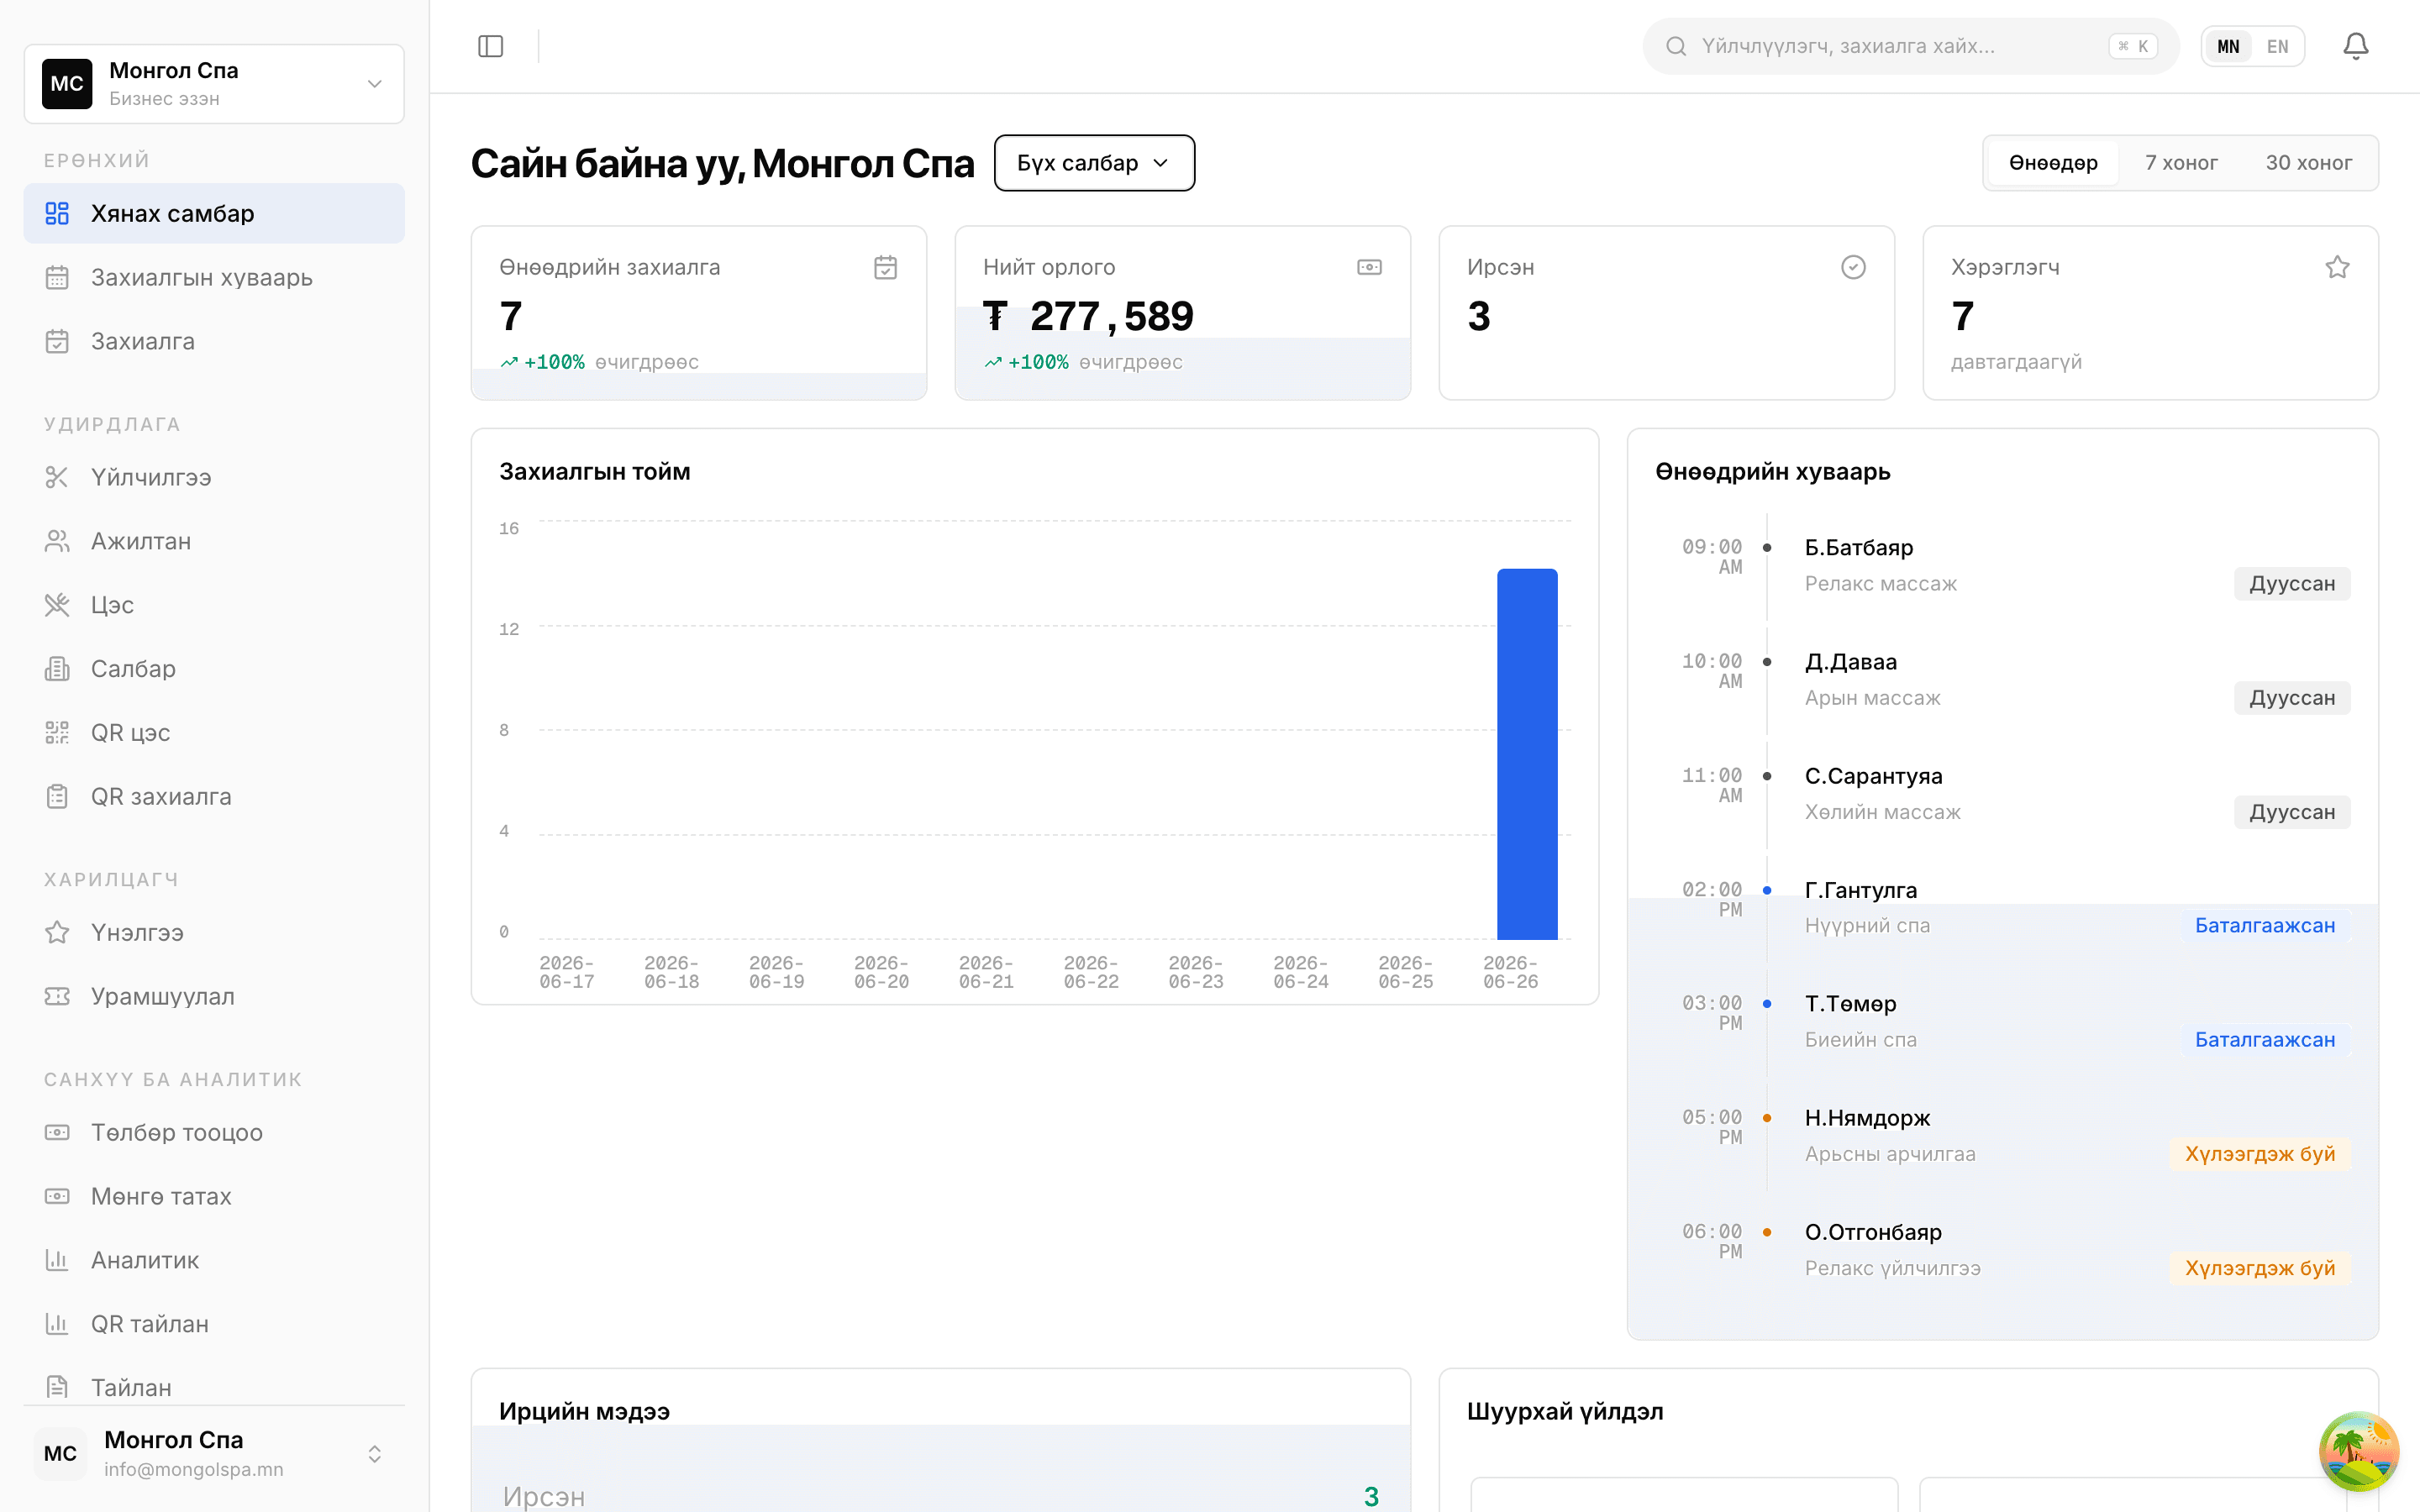Select Т.Төмөр schedule entry

coord(2003,1022)
